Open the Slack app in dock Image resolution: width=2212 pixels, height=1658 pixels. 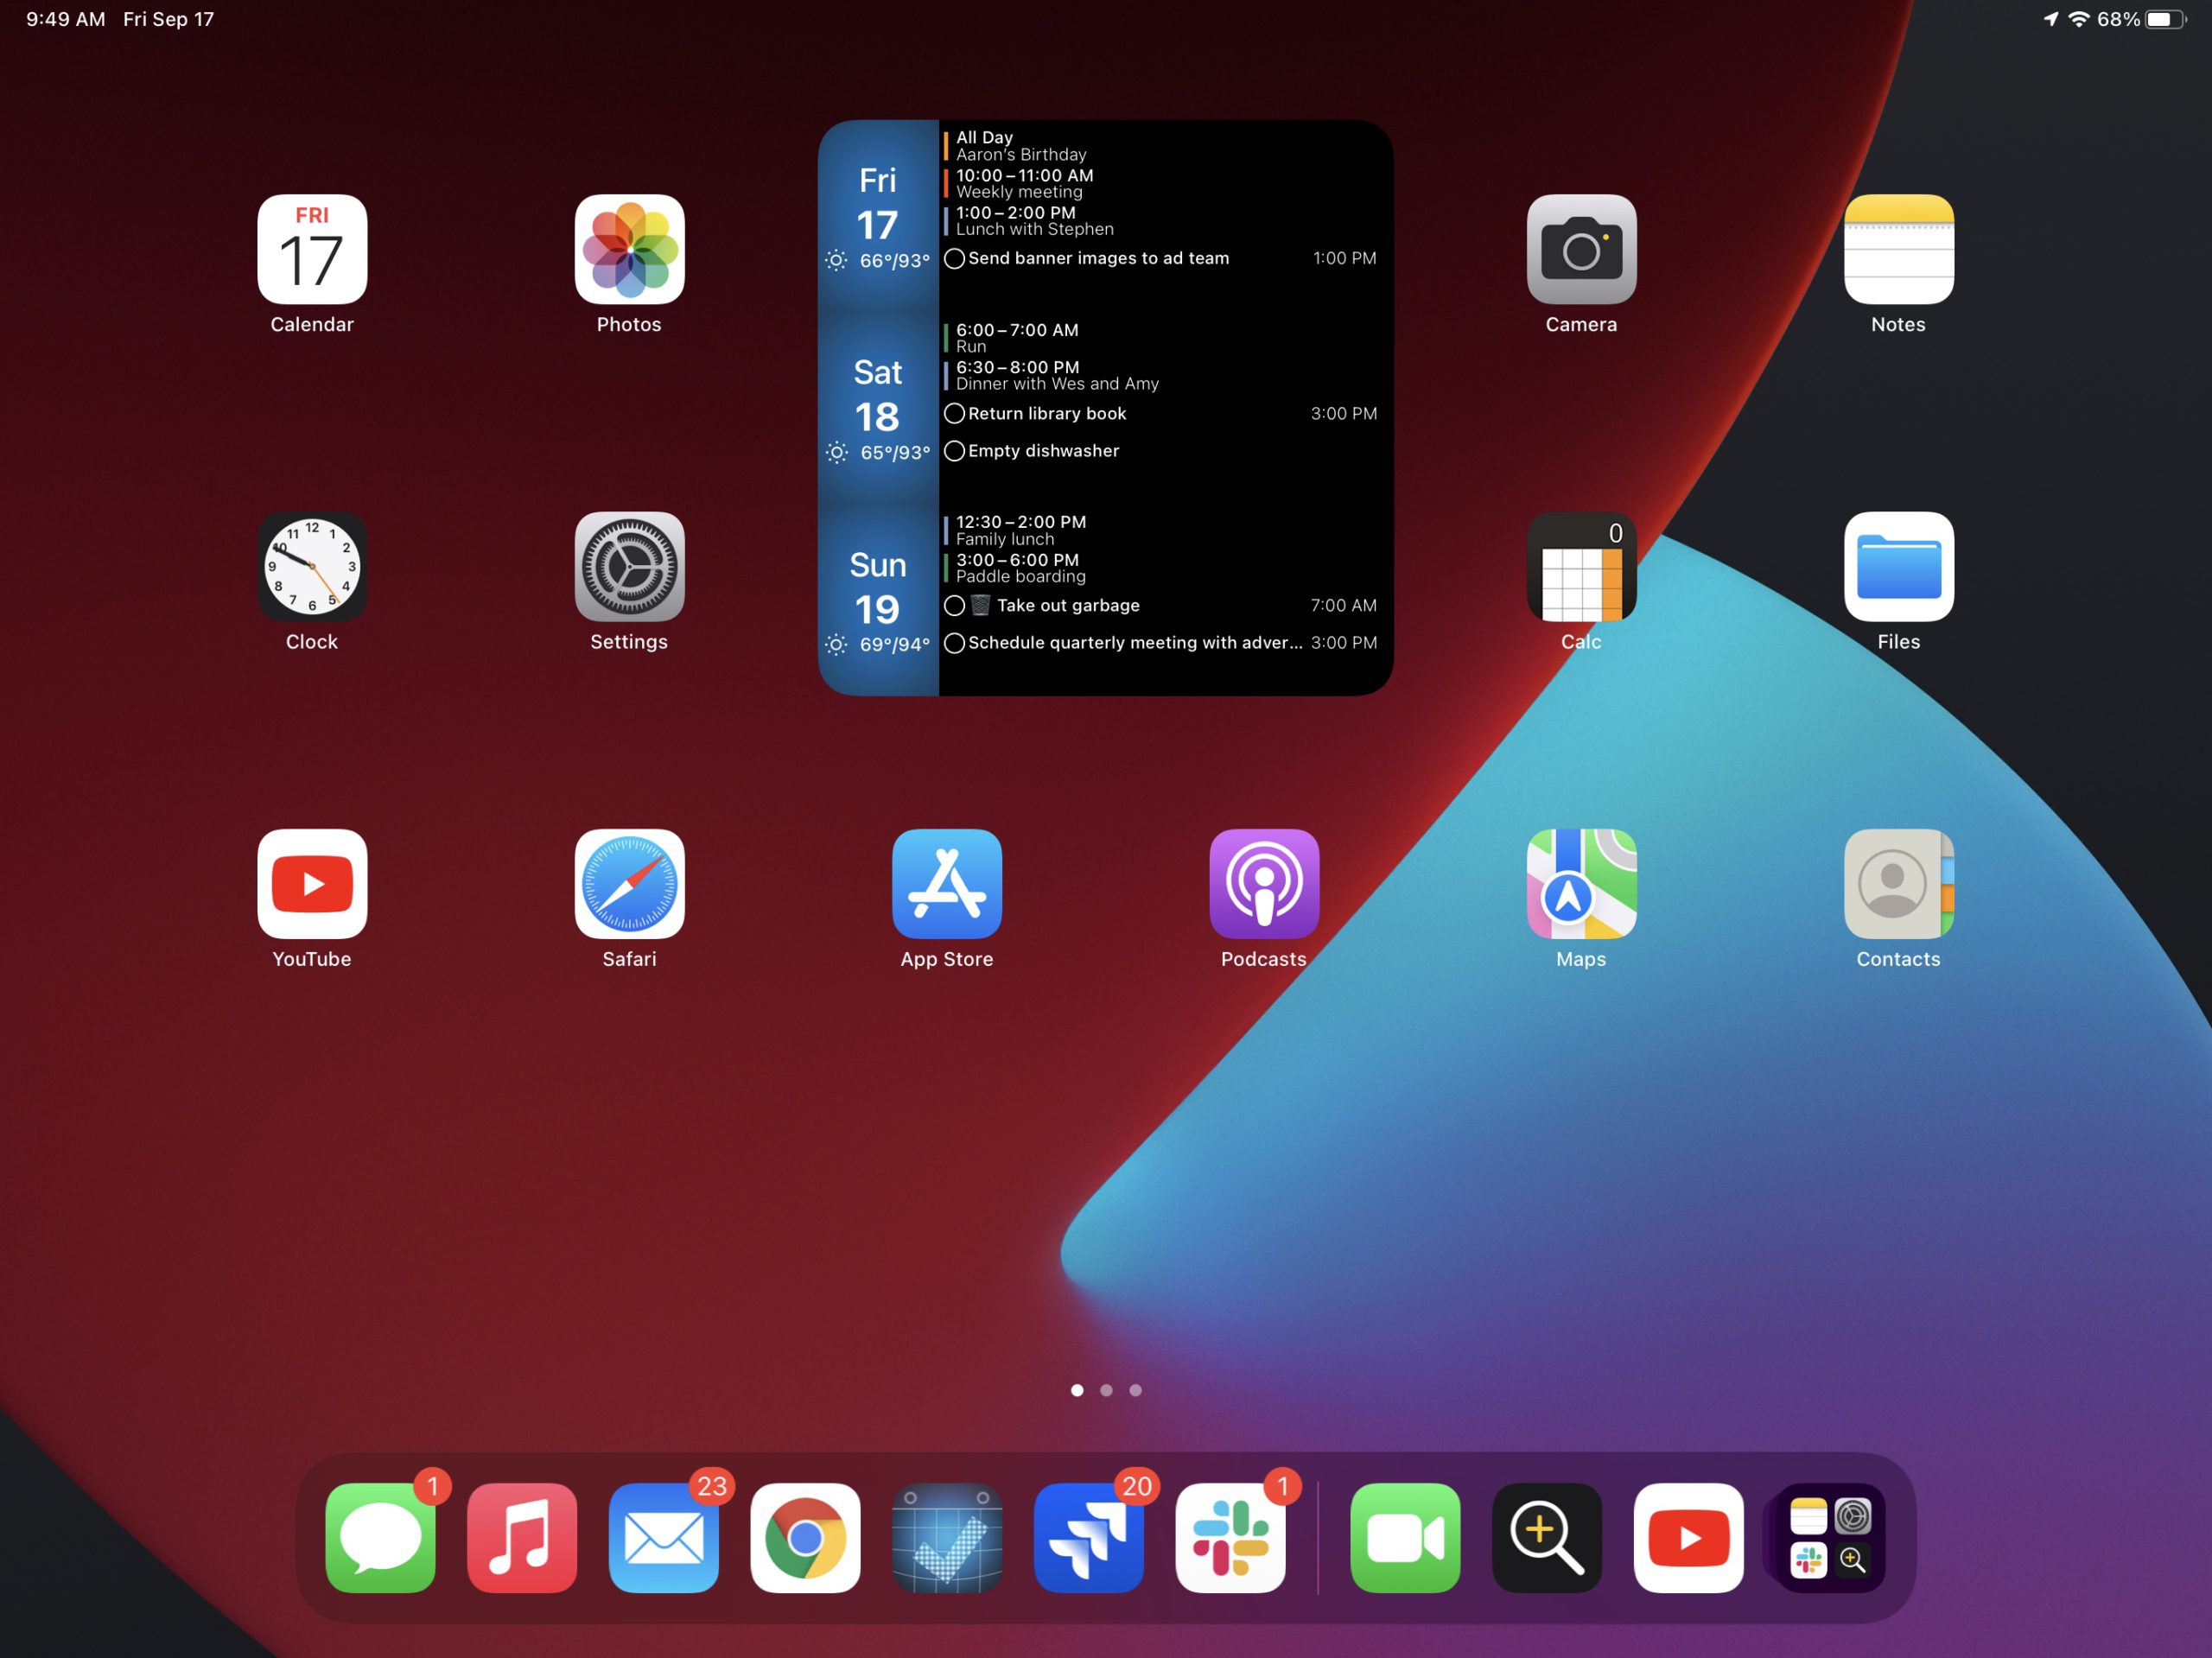(1230, 1538)
